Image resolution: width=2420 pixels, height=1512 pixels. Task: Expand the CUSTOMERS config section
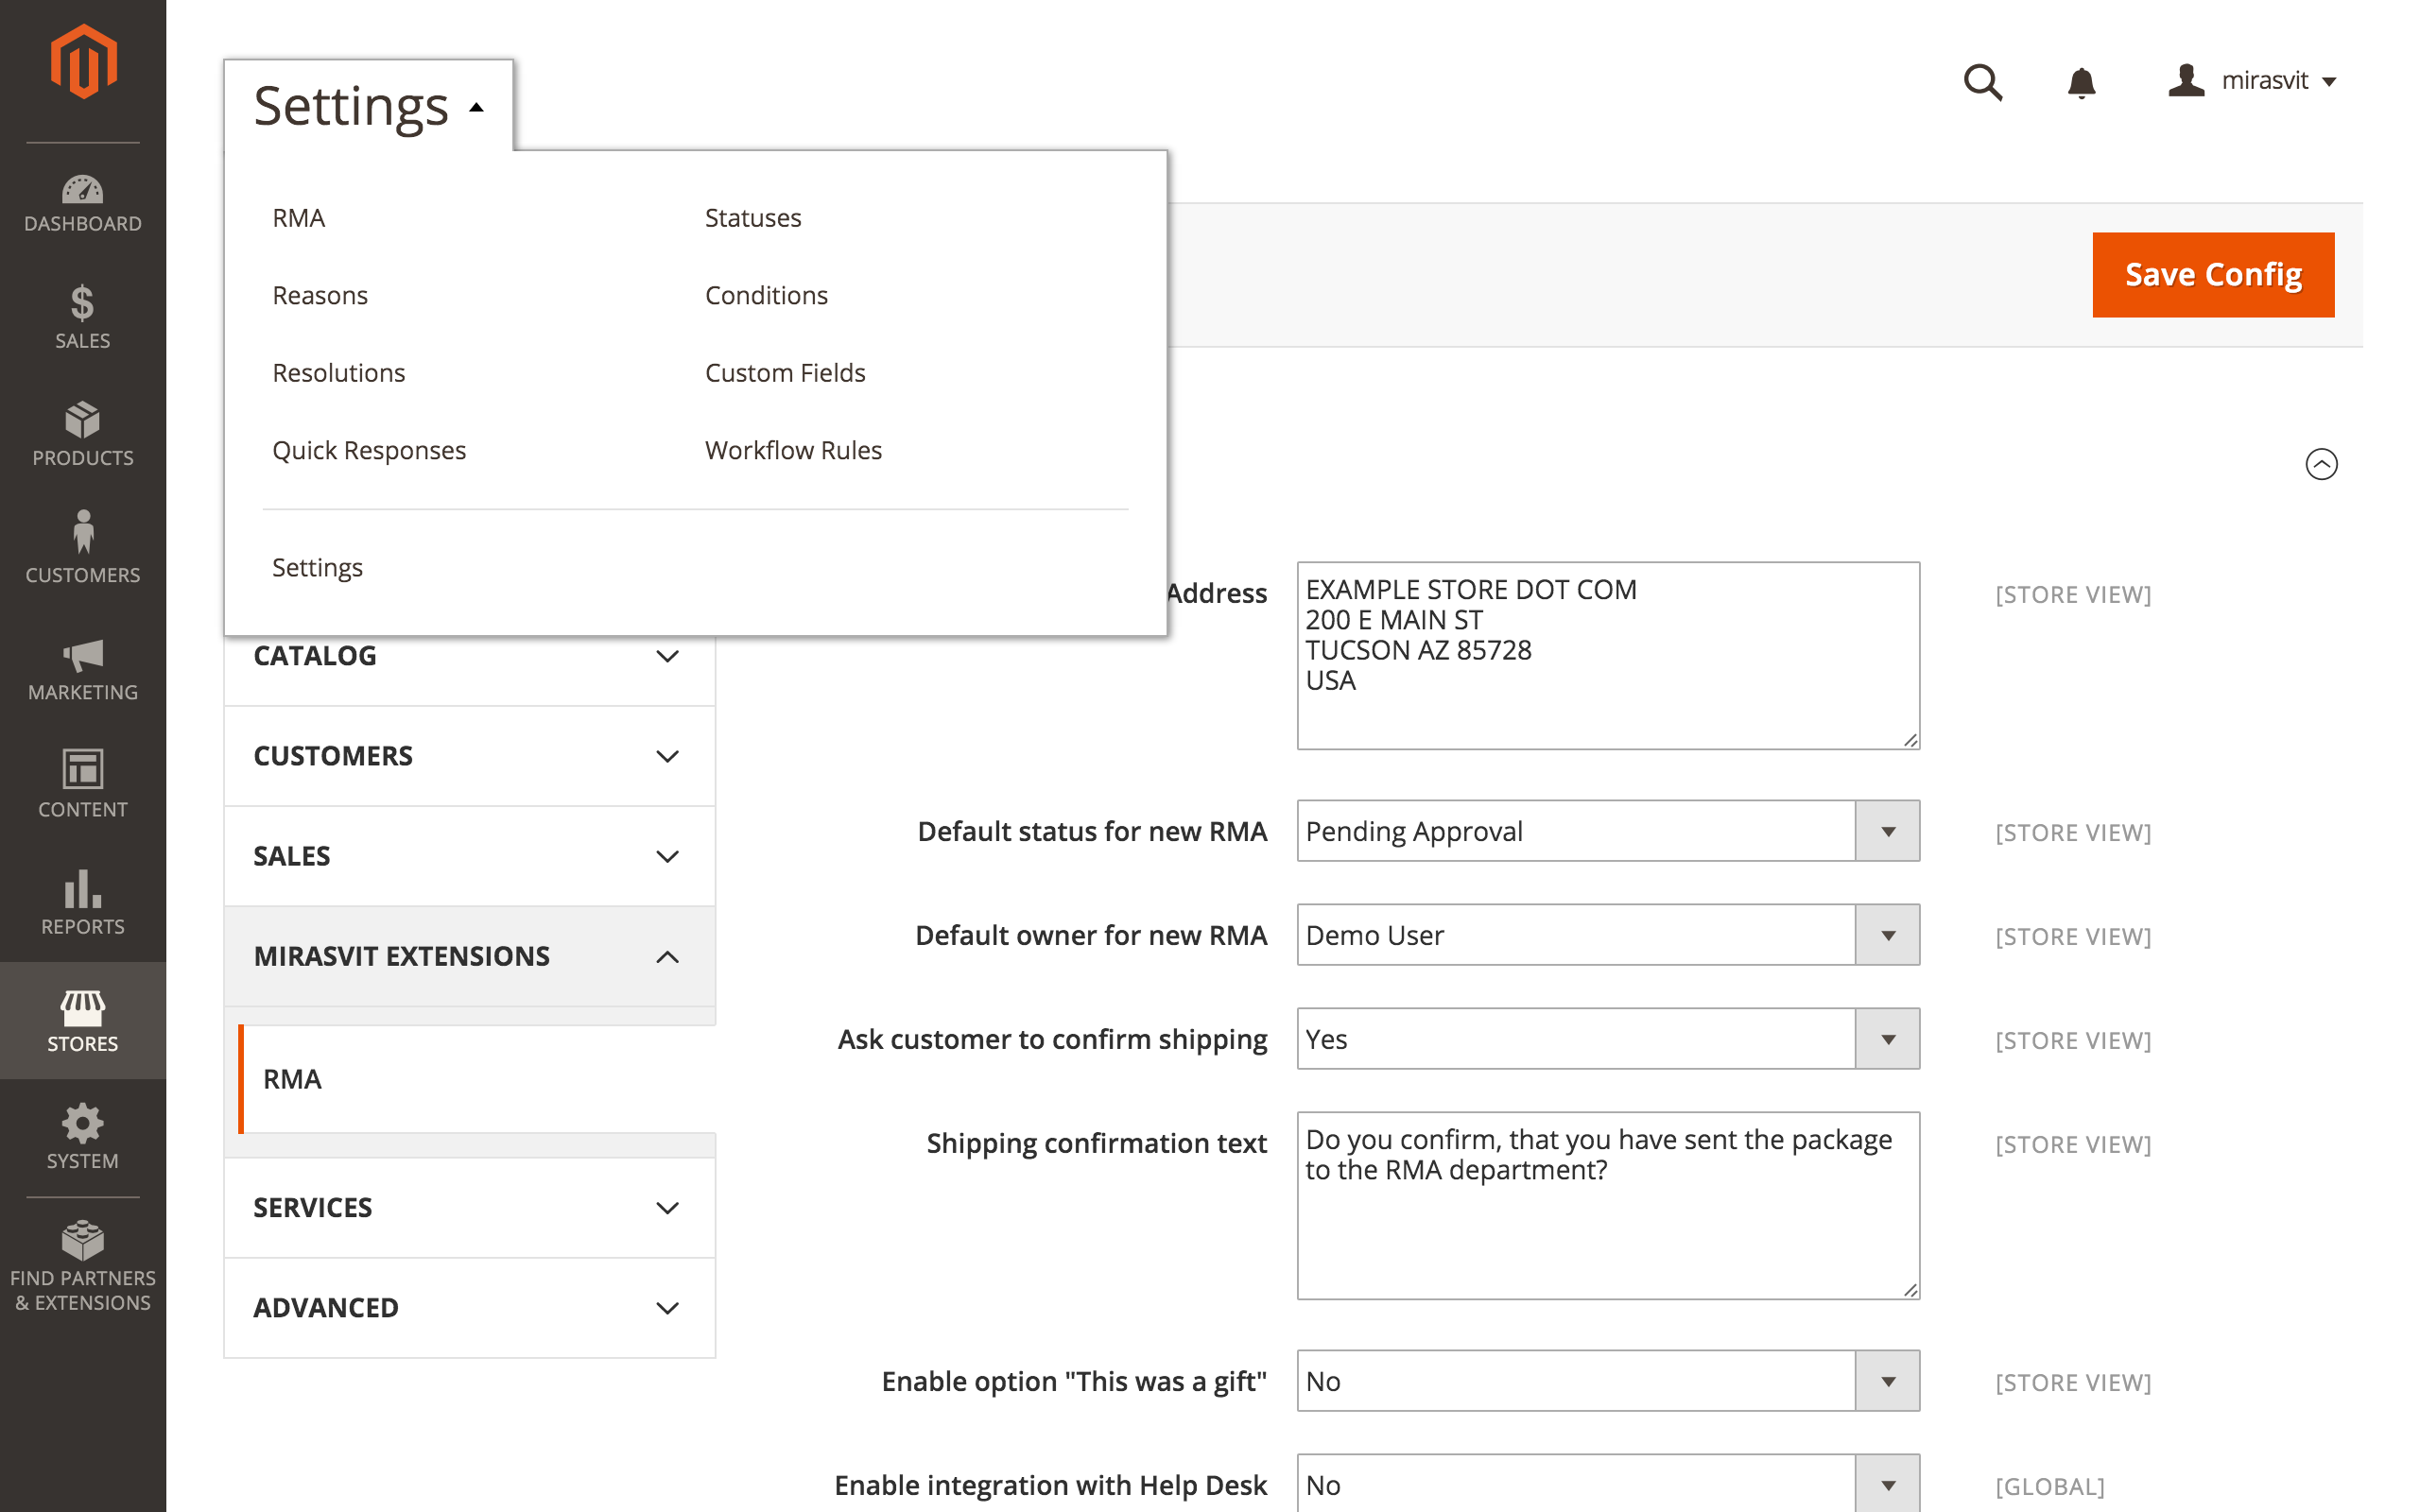click(x=469, y=756)
